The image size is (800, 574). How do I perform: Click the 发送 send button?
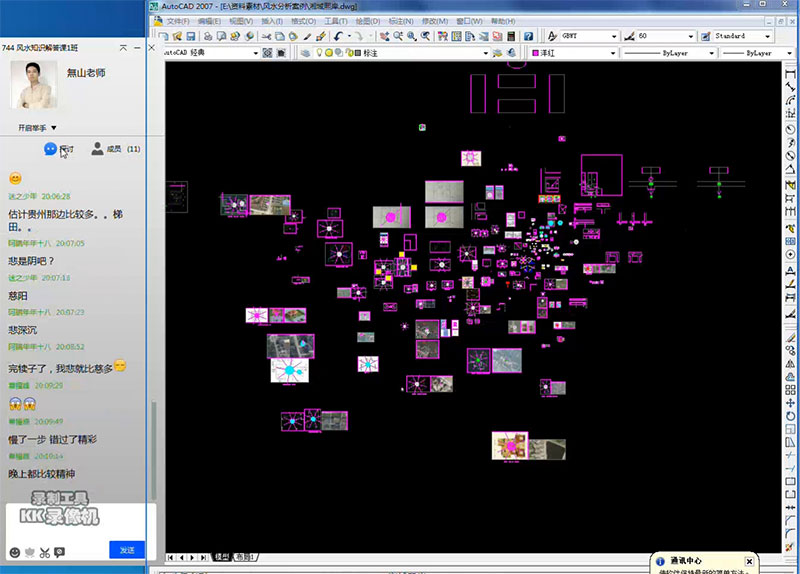(x=127, y=550)
